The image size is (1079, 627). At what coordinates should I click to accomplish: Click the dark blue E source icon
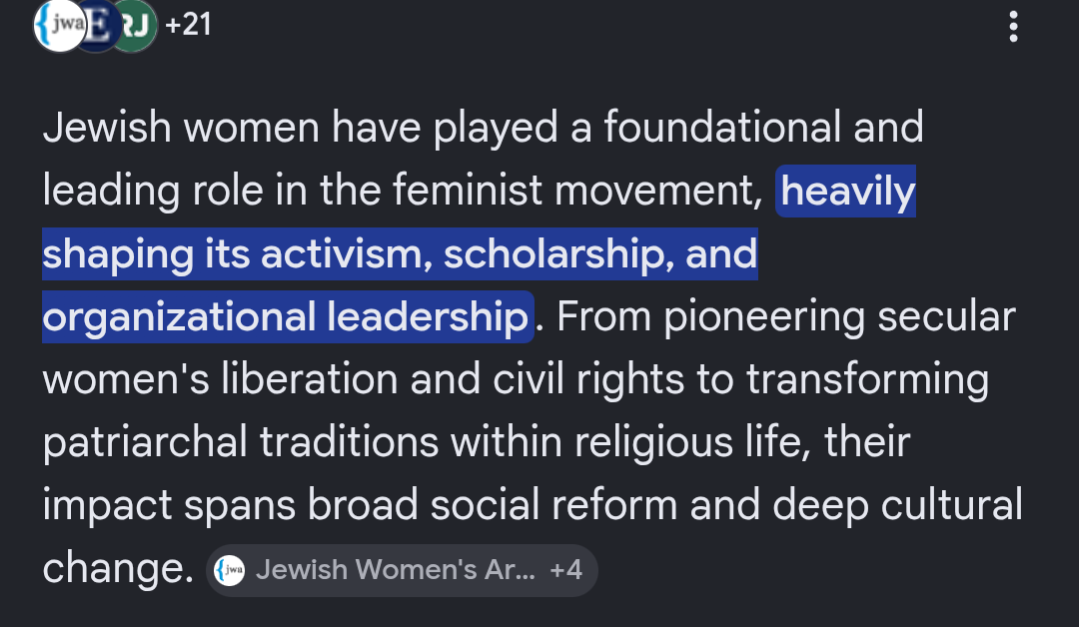coord(98,25)
